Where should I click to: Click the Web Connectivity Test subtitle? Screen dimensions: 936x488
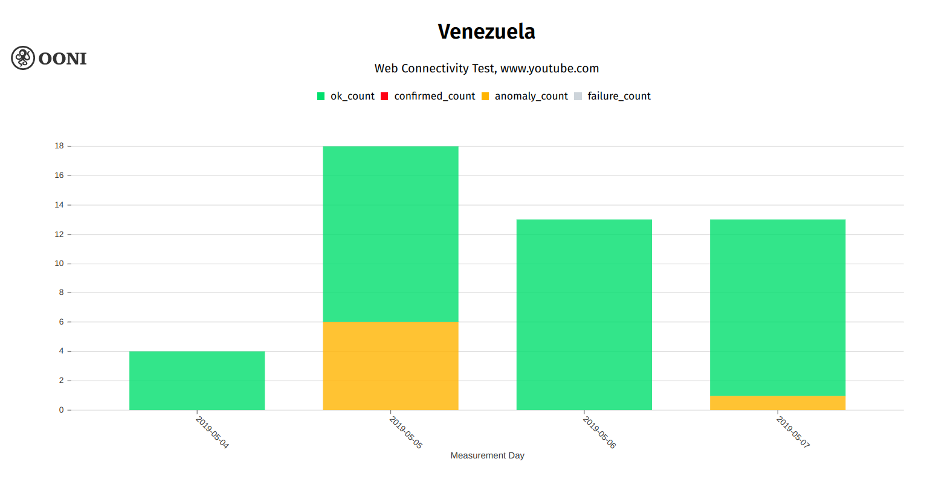click(486, 68)
